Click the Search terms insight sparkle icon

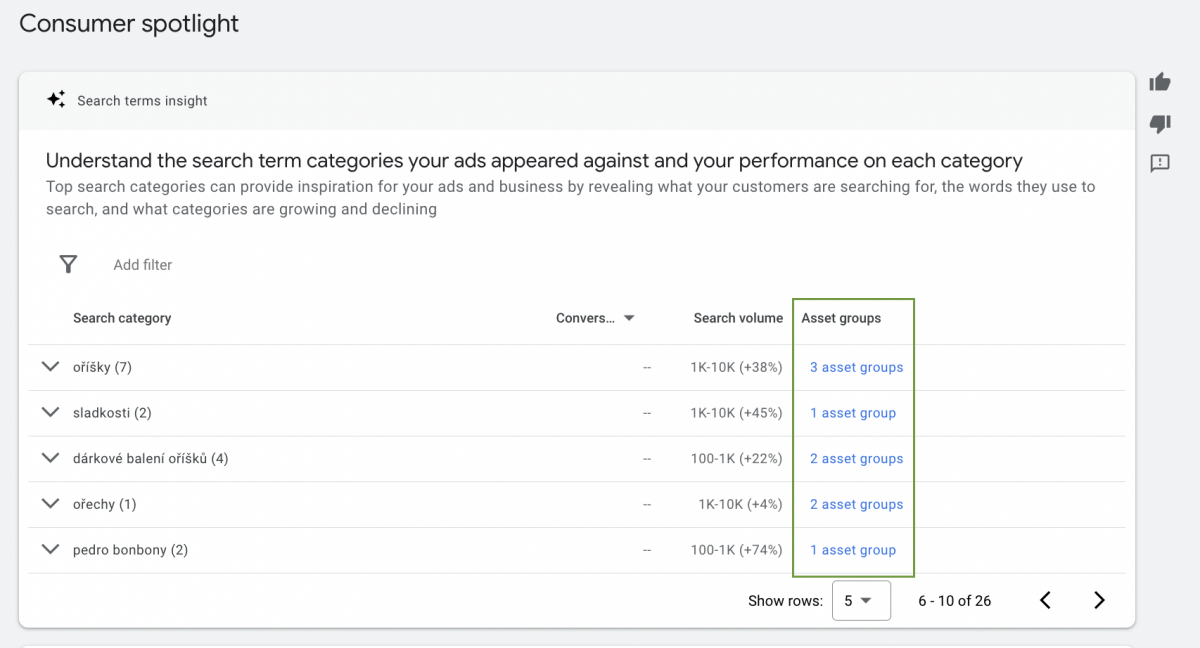pyautogui.click(x=56, y=100)
